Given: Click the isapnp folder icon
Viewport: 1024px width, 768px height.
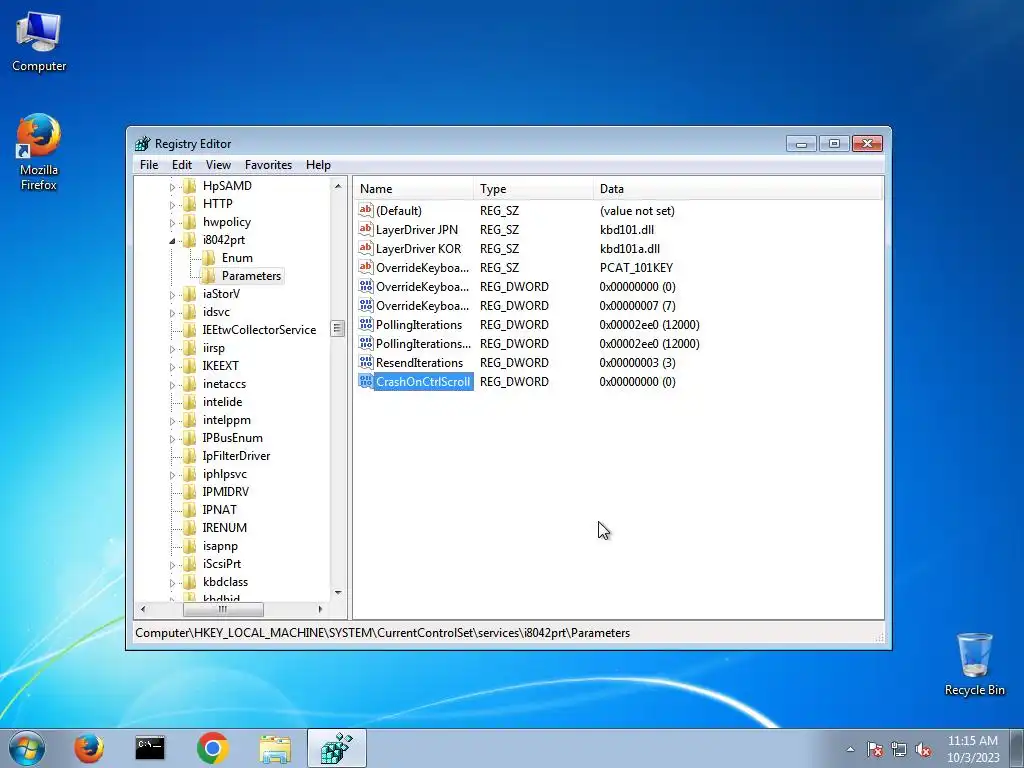Looking at the screenshot, I should click(x=189, y=546).
